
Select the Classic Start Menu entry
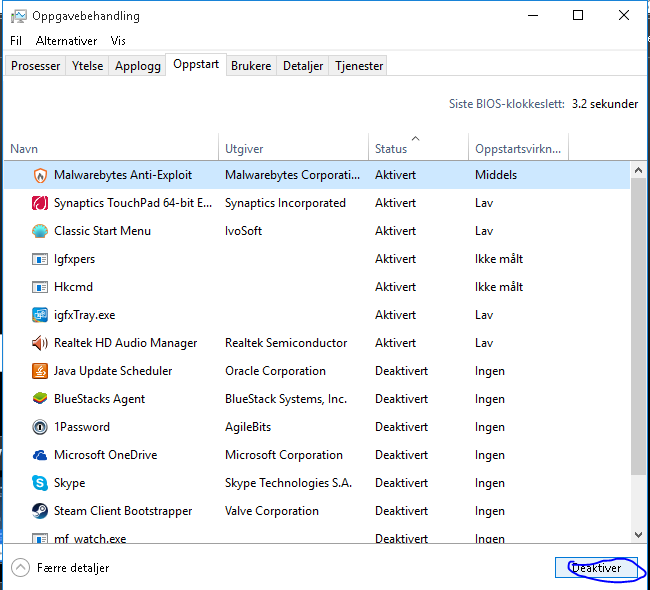point(102,231)
